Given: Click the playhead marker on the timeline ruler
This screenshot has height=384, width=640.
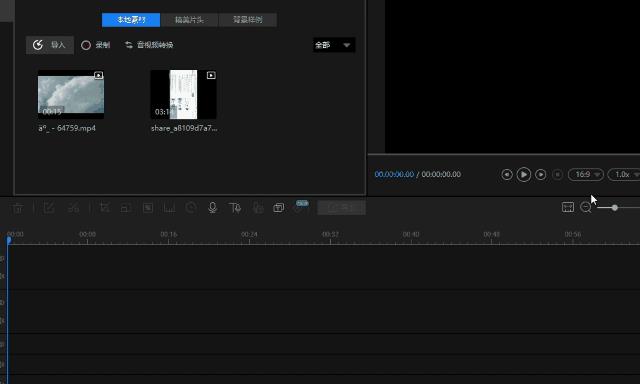Looking at the screenshot, I should point(9,240).
